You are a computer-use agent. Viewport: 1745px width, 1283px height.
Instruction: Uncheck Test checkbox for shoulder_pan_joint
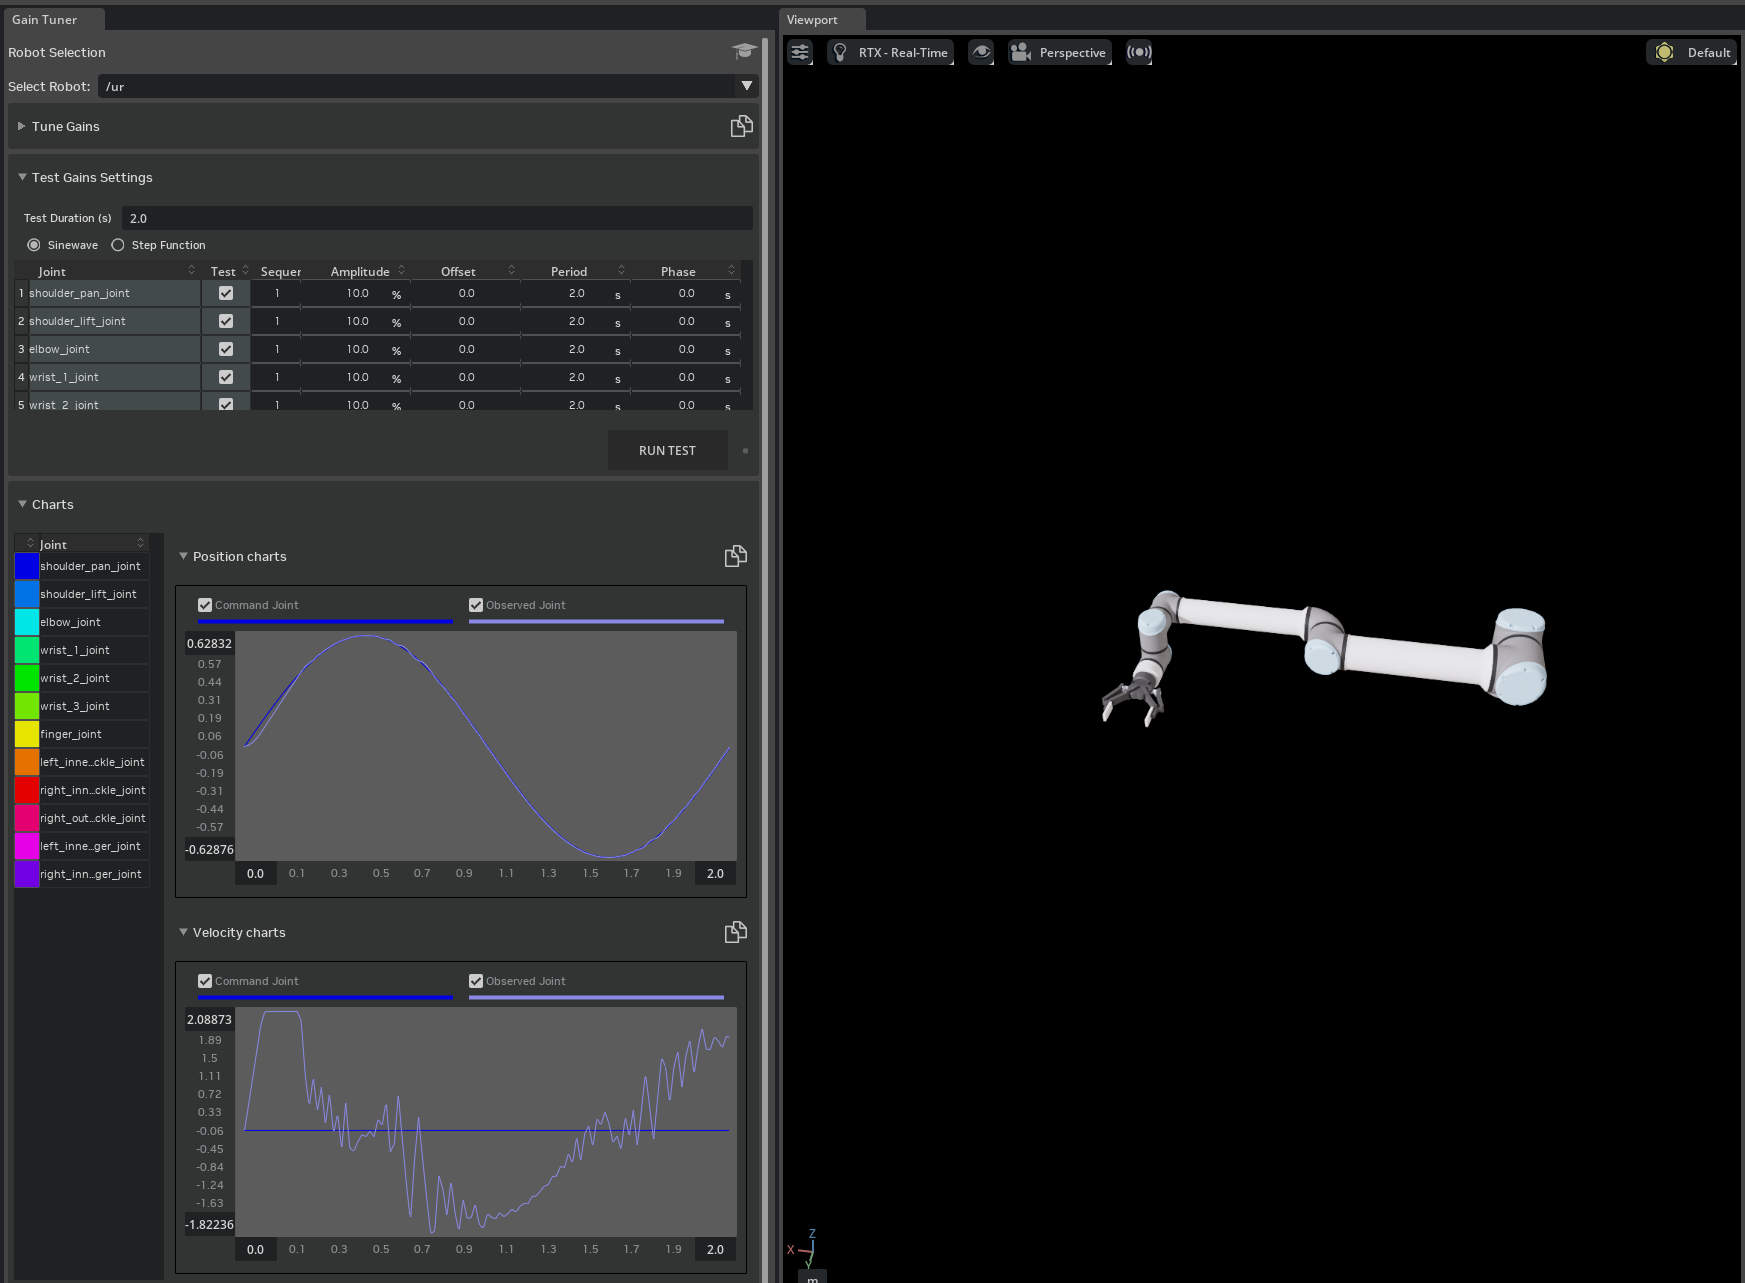226,294
